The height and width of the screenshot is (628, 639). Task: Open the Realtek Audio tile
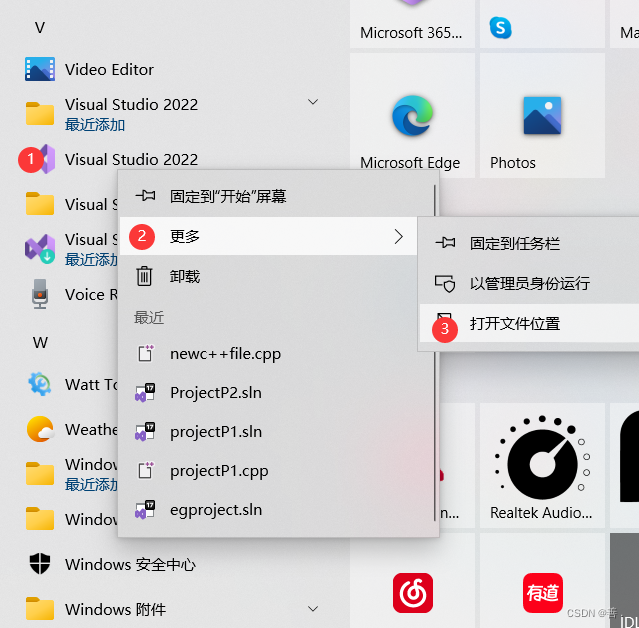click(x=542, y=465)
